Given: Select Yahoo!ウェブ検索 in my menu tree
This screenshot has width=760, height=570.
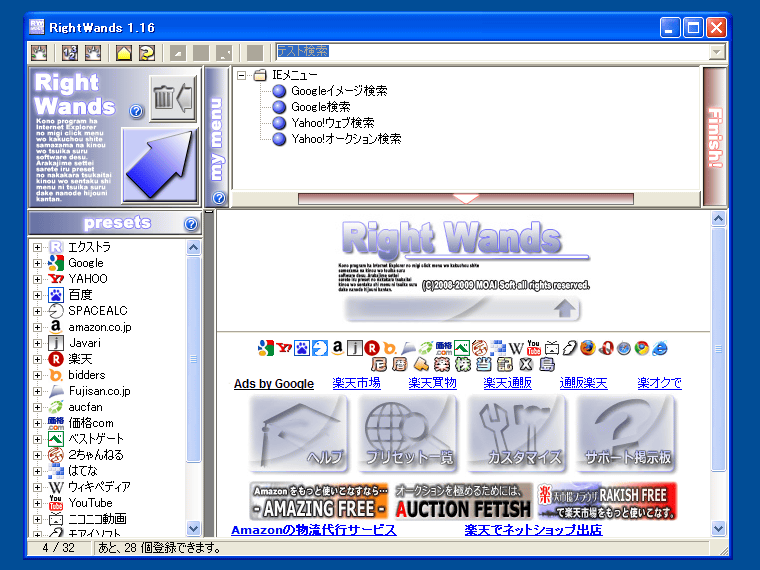Looking at the screenshot, I should 332,123.
